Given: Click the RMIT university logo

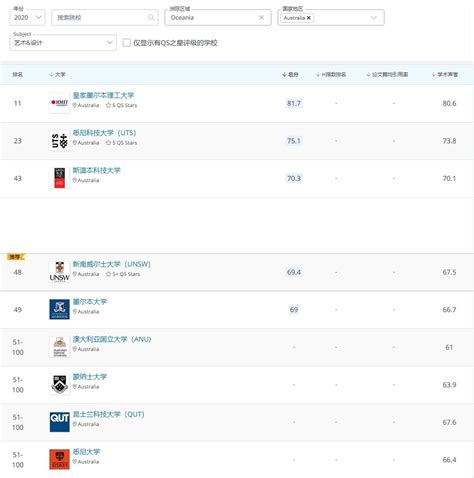Looking at the screenshot, I should point(59,103).
